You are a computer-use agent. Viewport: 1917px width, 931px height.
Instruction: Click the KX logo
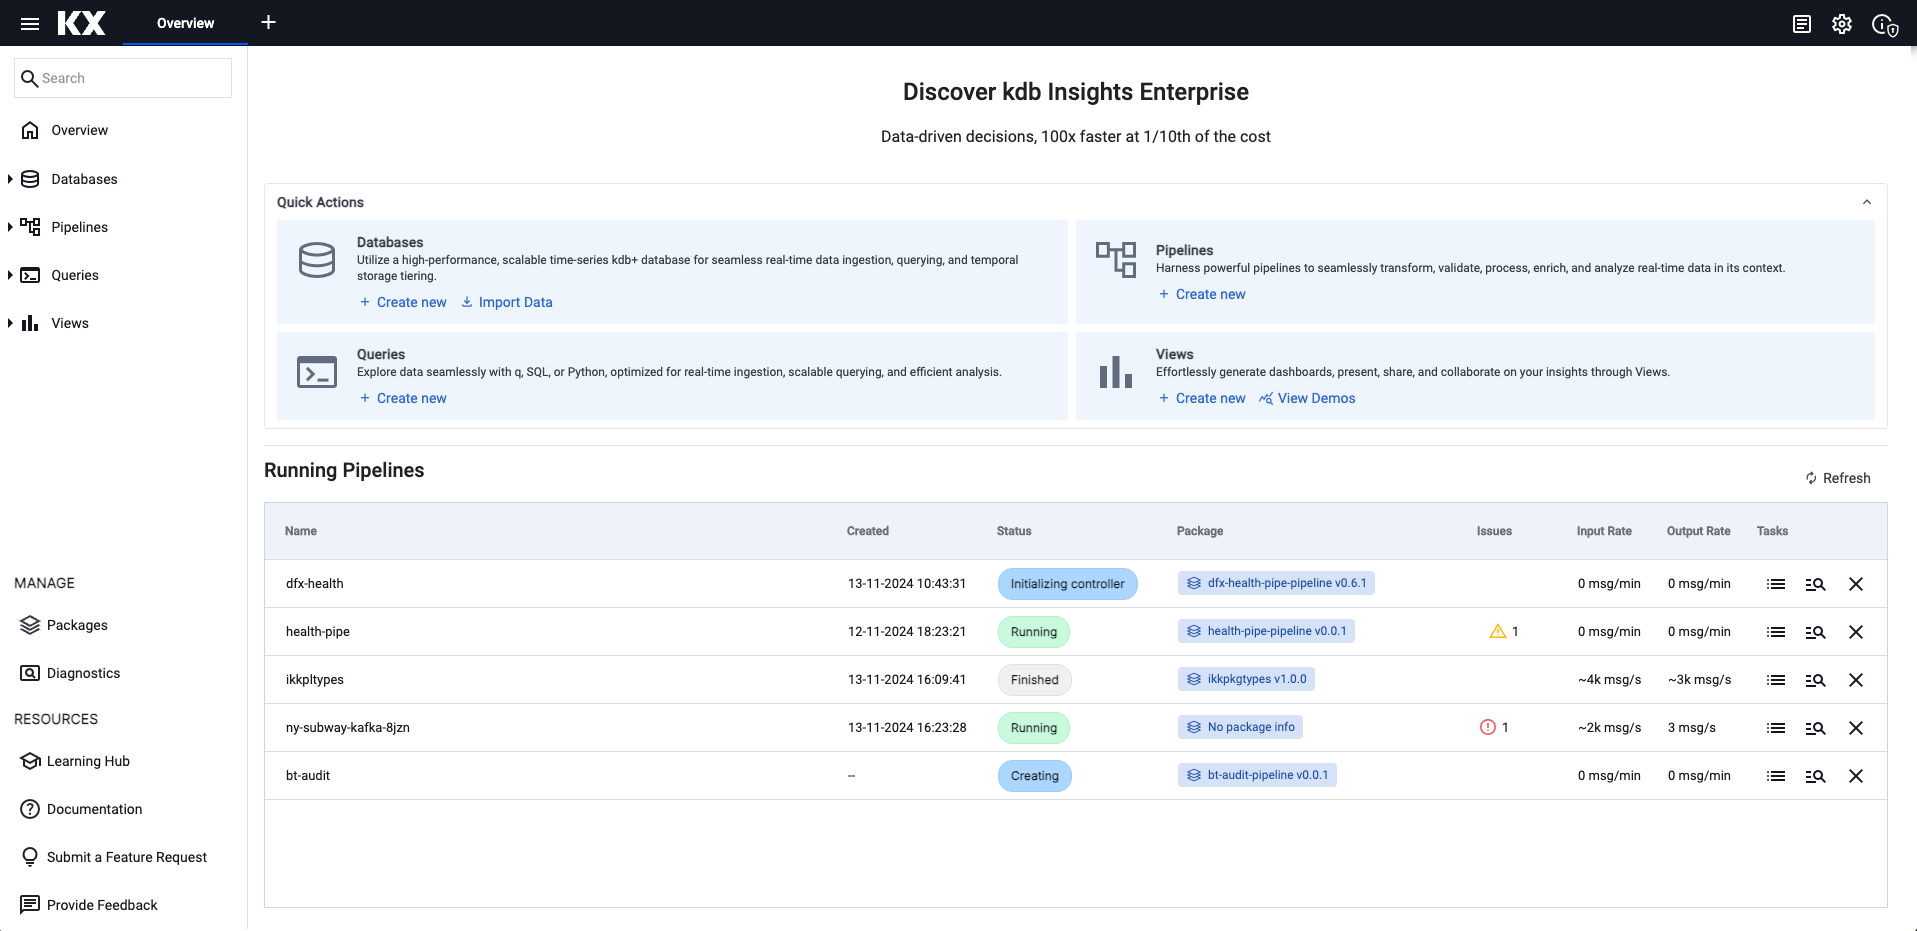[x=81, y=23]
